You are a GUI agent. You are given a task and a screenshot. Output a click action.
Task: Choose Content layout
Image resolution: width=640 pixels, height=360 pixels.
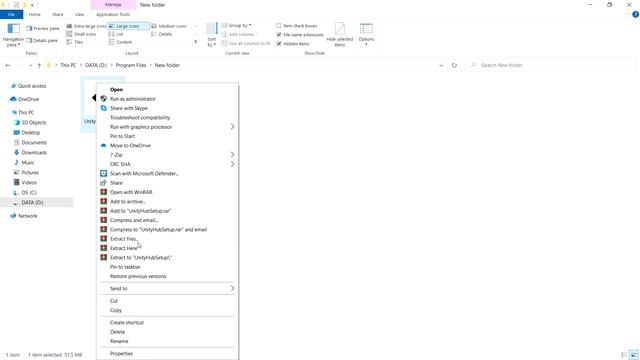coord(120,42)
